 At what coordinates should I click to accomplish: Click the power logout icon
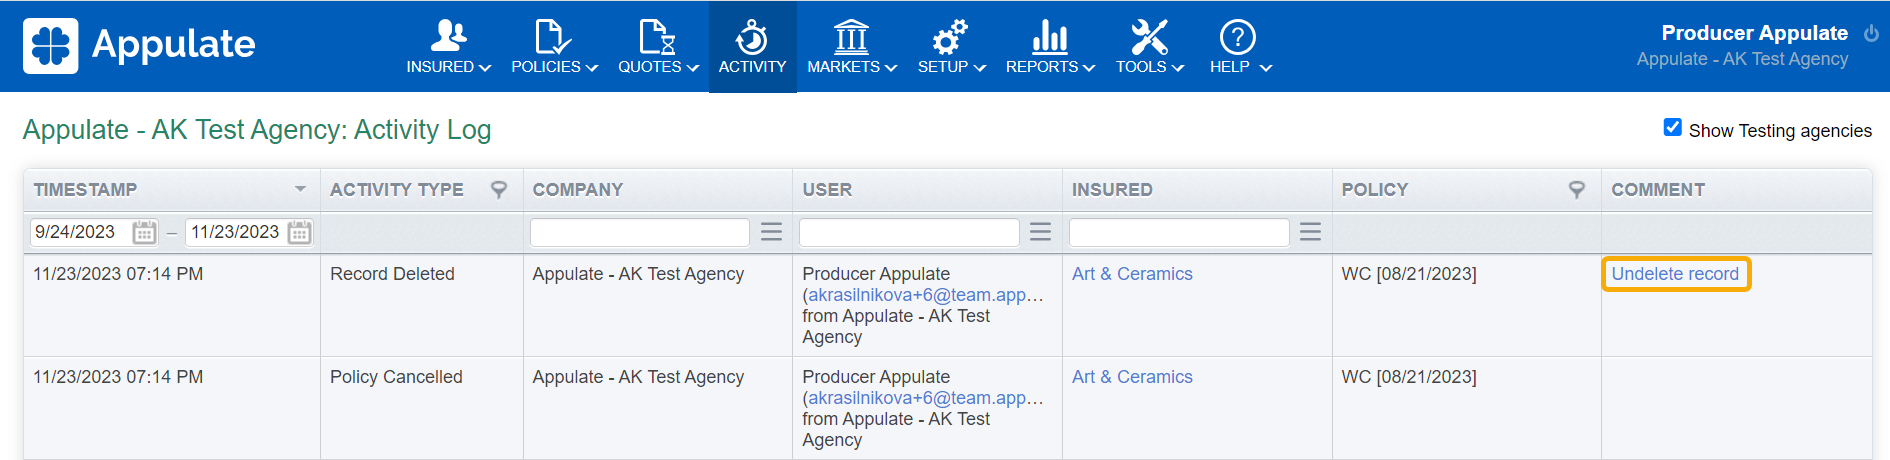[1871, 33]
